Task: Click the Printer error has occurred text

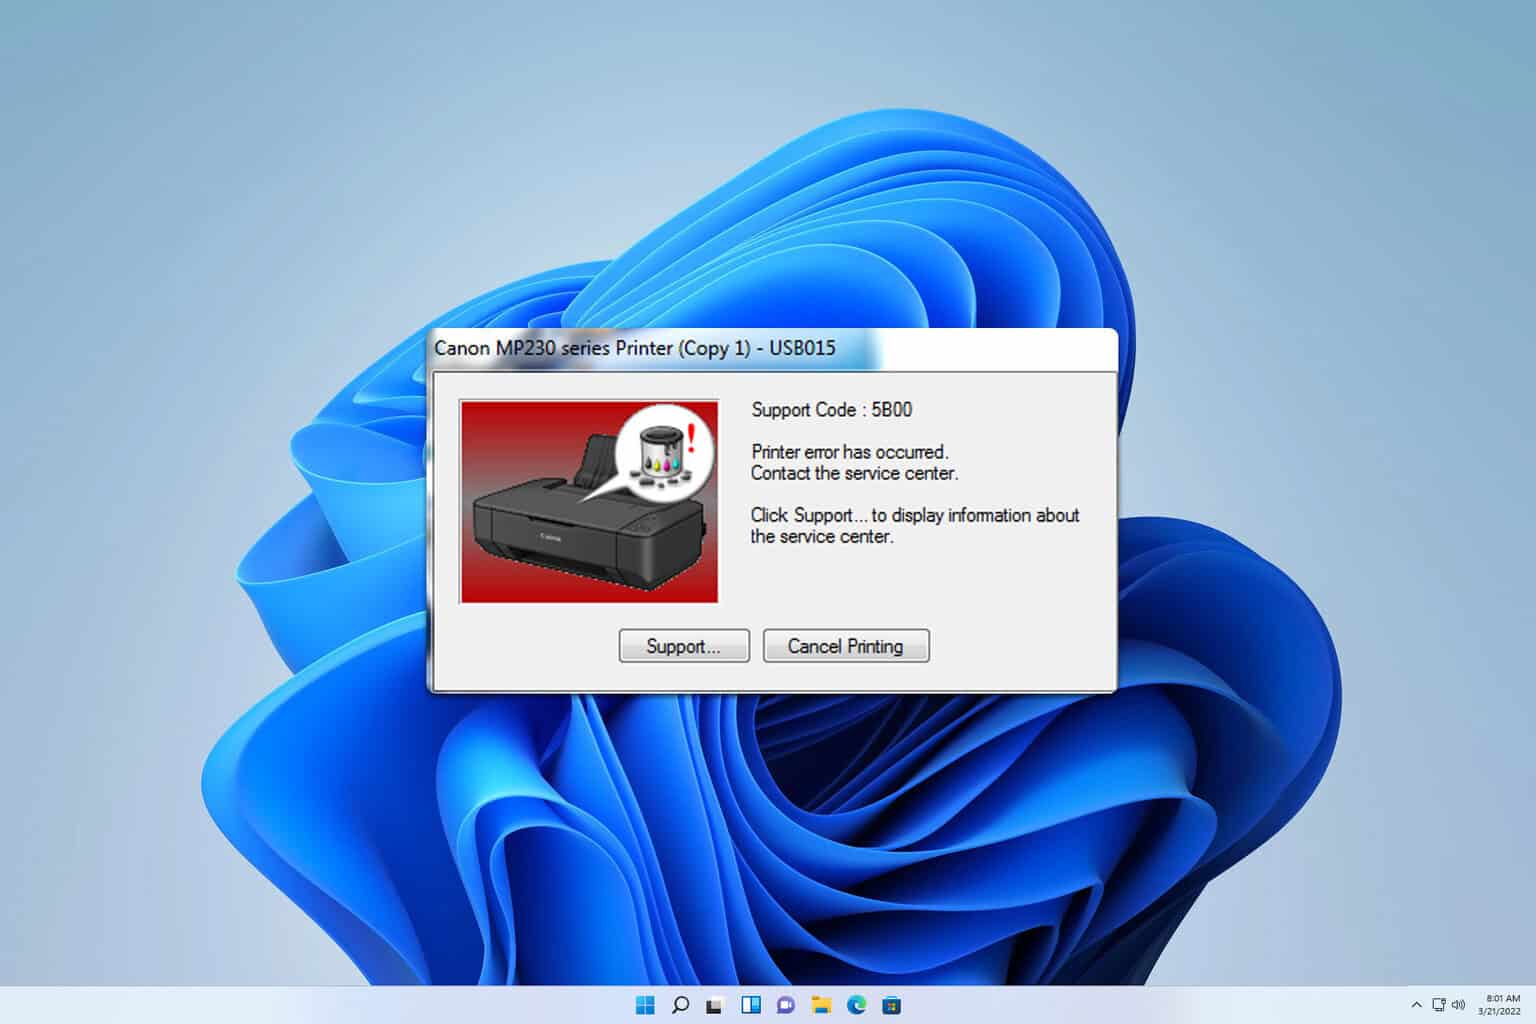Action: tap(849, 452)
